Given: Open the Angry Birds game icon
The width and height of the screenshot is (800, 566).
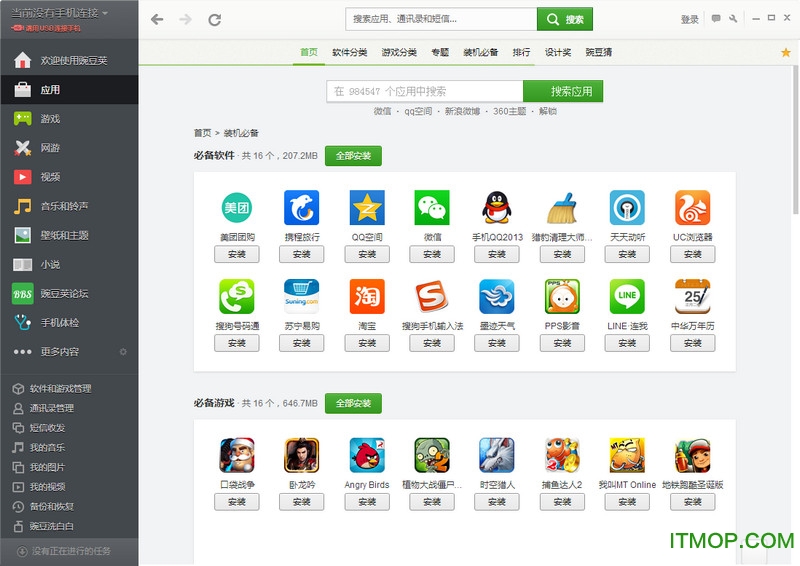Looking at the screenshot, I should pos(367,455).
